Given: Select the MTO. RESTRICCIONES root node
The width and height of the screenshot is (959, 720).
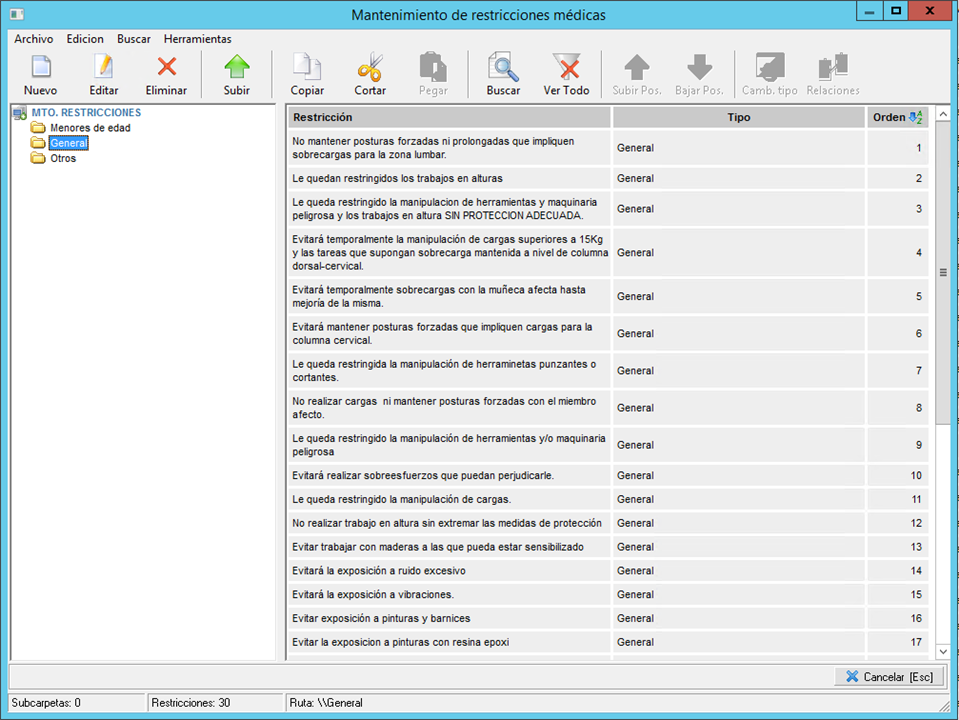Looking at the screenshot, I should (x=86, y=113).
